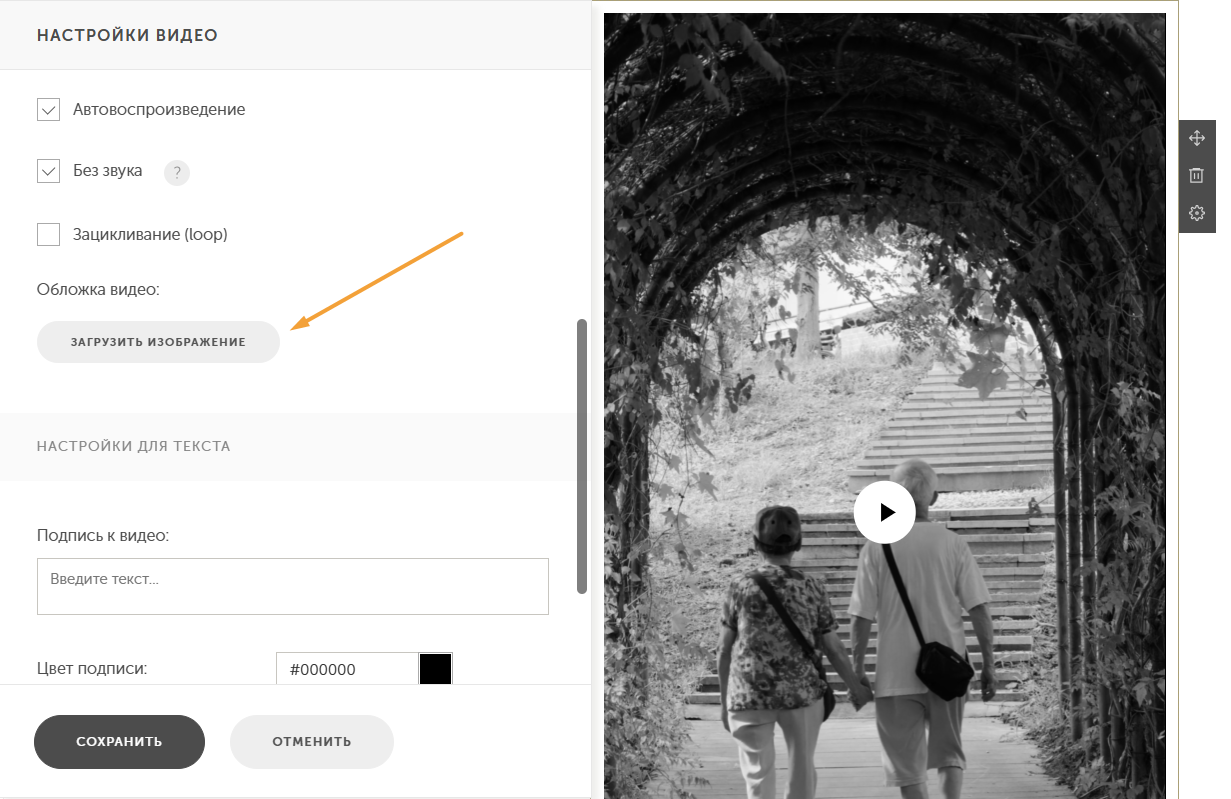Click the Загрузить изображение button

pyautogui.click(x=158, y=342)
